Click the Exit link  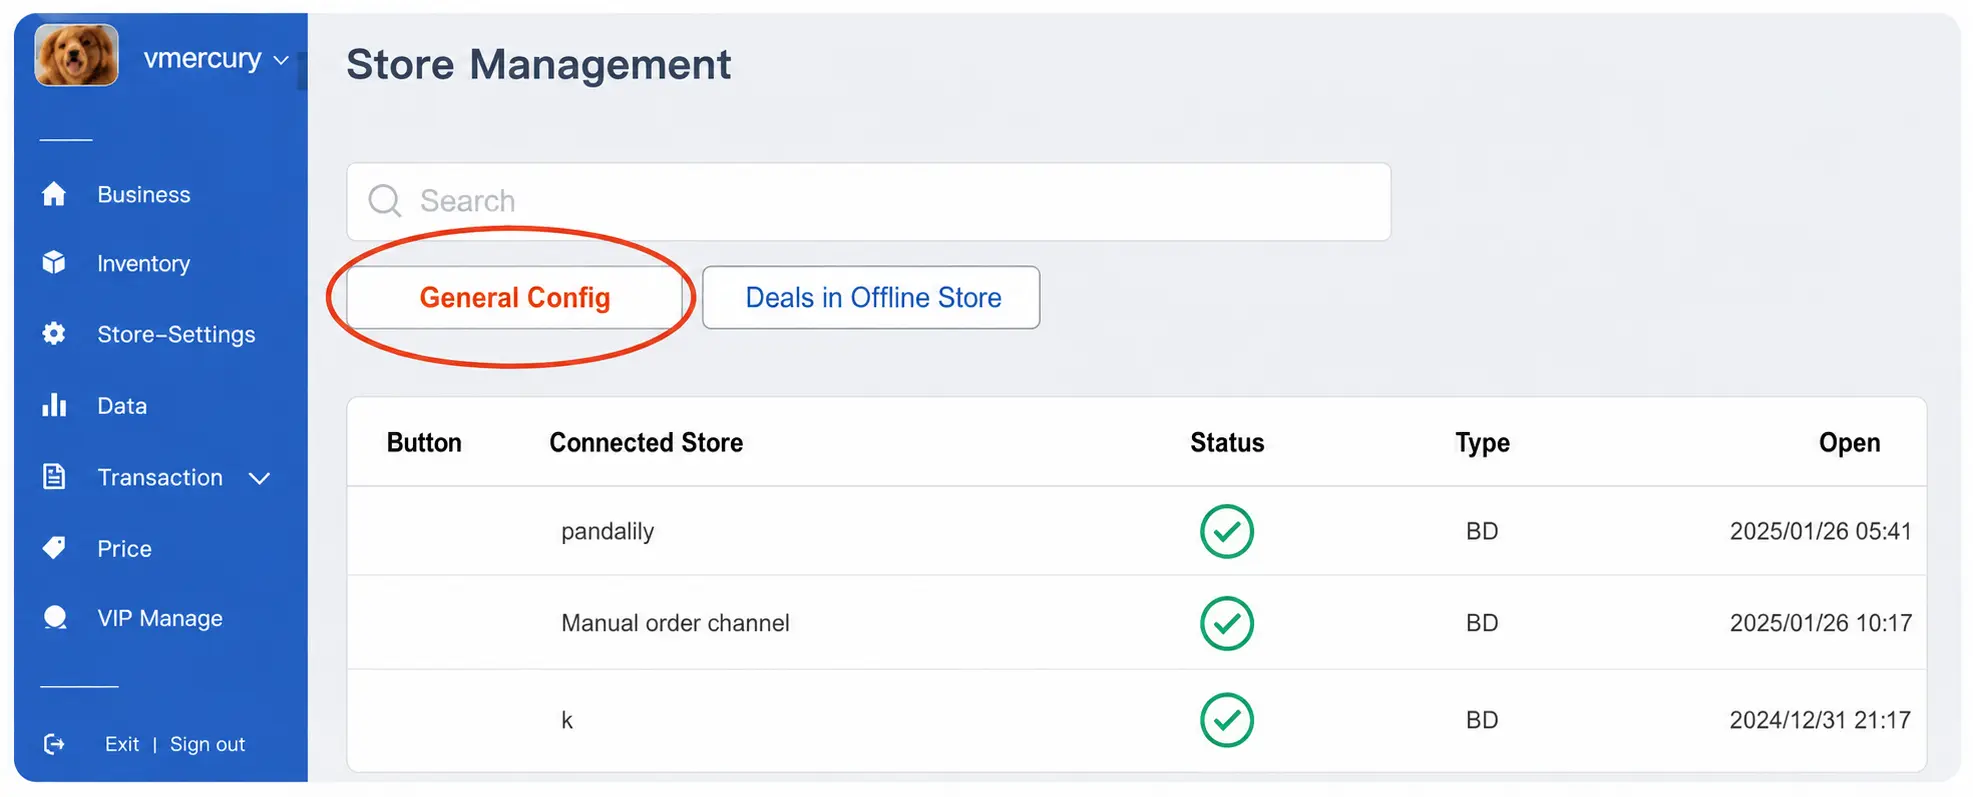[122, 744]
